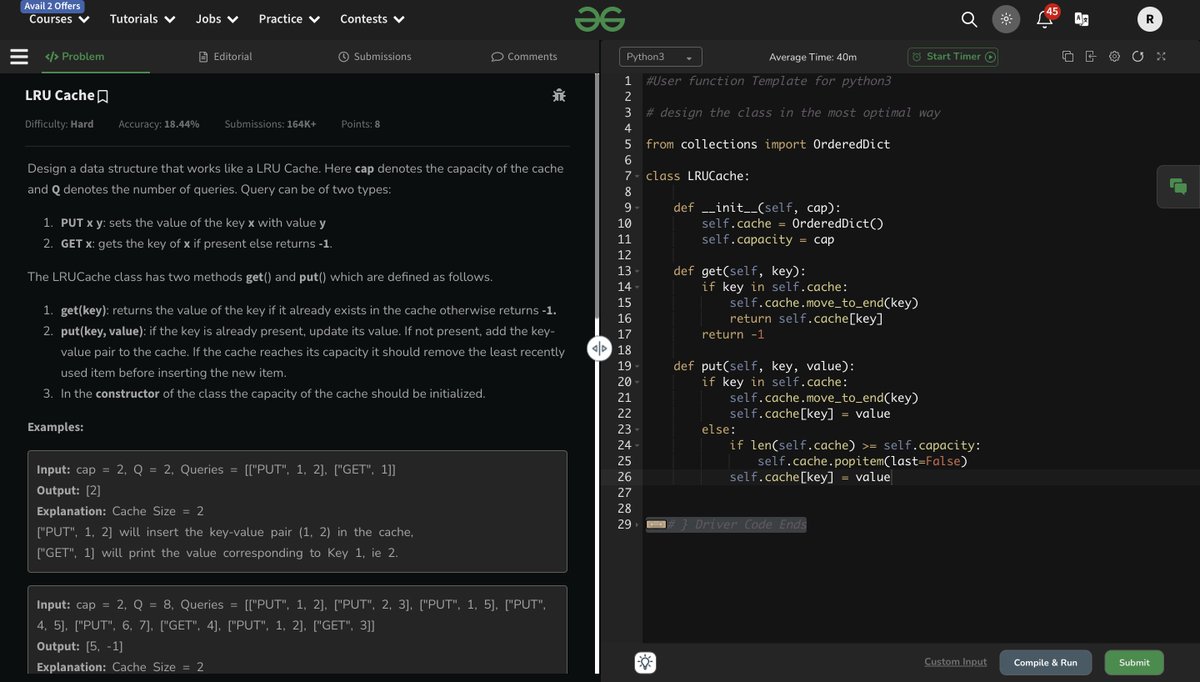Click the Avail 2 Offers badge

[53, 6]
